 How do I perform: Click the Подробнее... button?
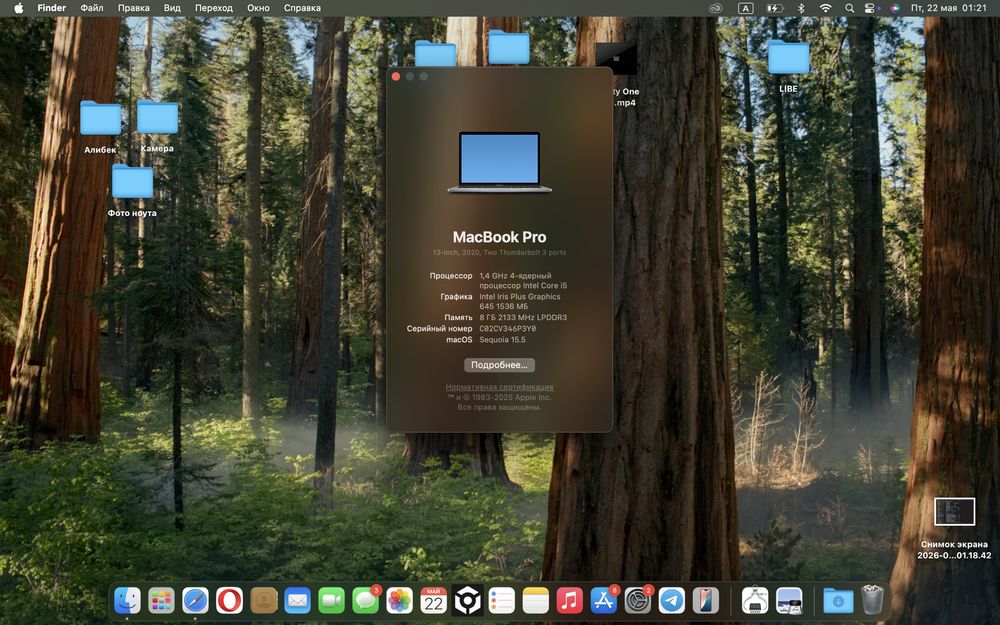click(499, 365)
